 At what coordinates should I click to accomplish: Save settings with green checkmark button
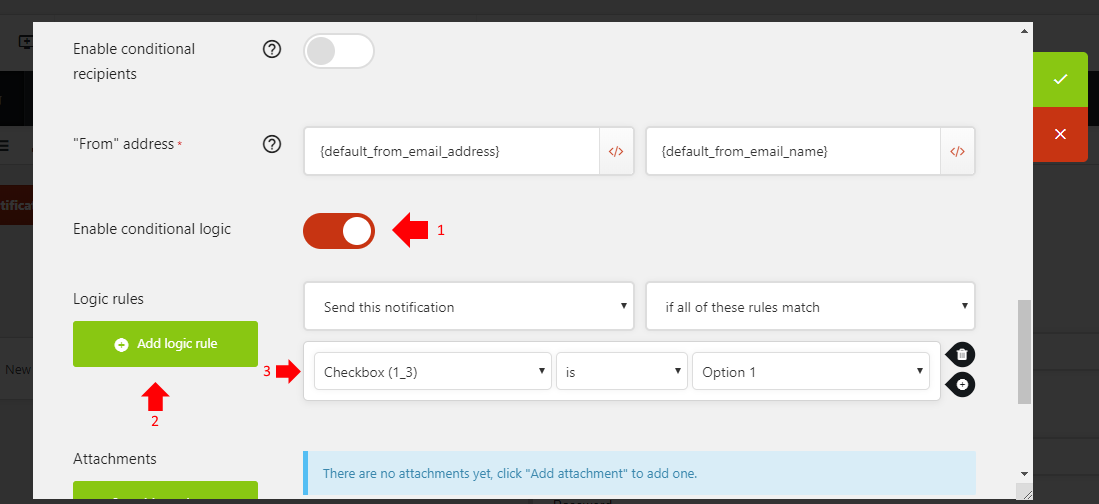[x=1060, y=79]
